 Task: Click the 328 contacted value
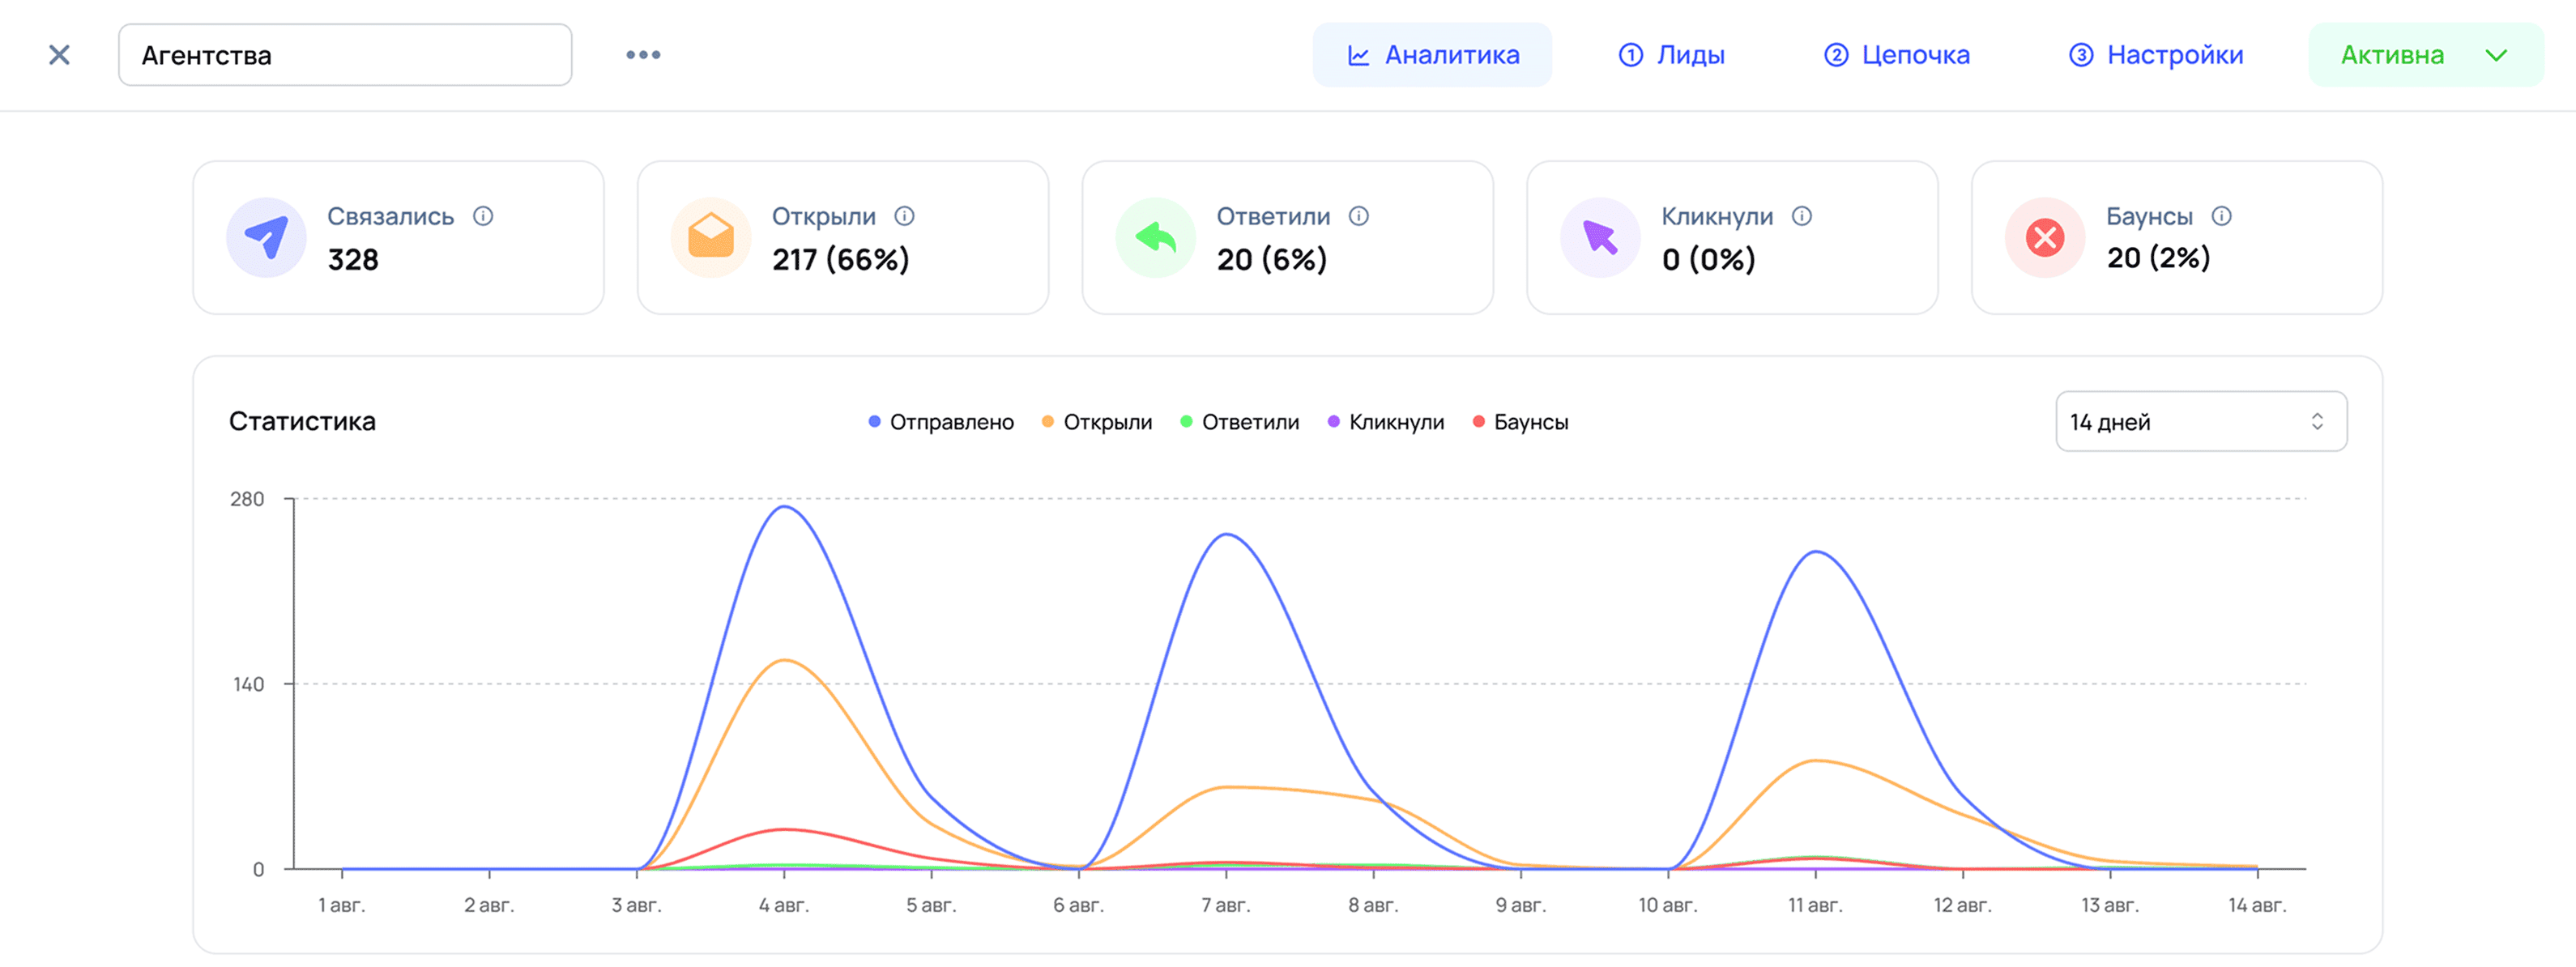tap(353, 260)
